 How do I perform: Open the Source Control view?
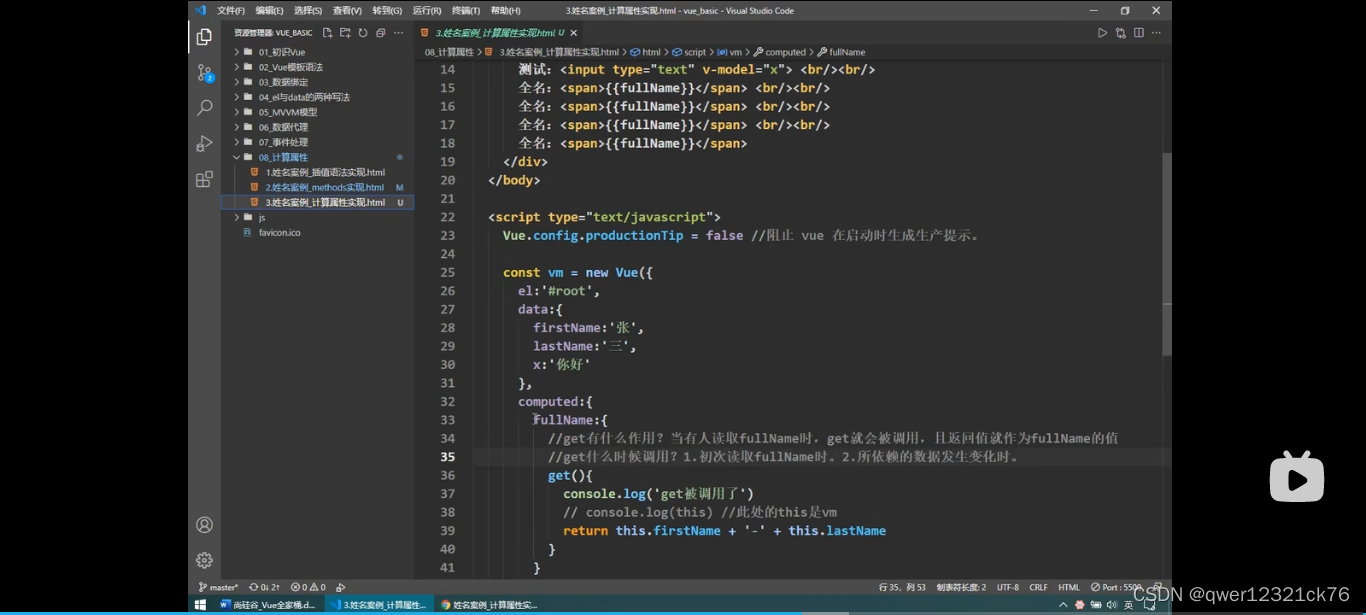(204, 72)
